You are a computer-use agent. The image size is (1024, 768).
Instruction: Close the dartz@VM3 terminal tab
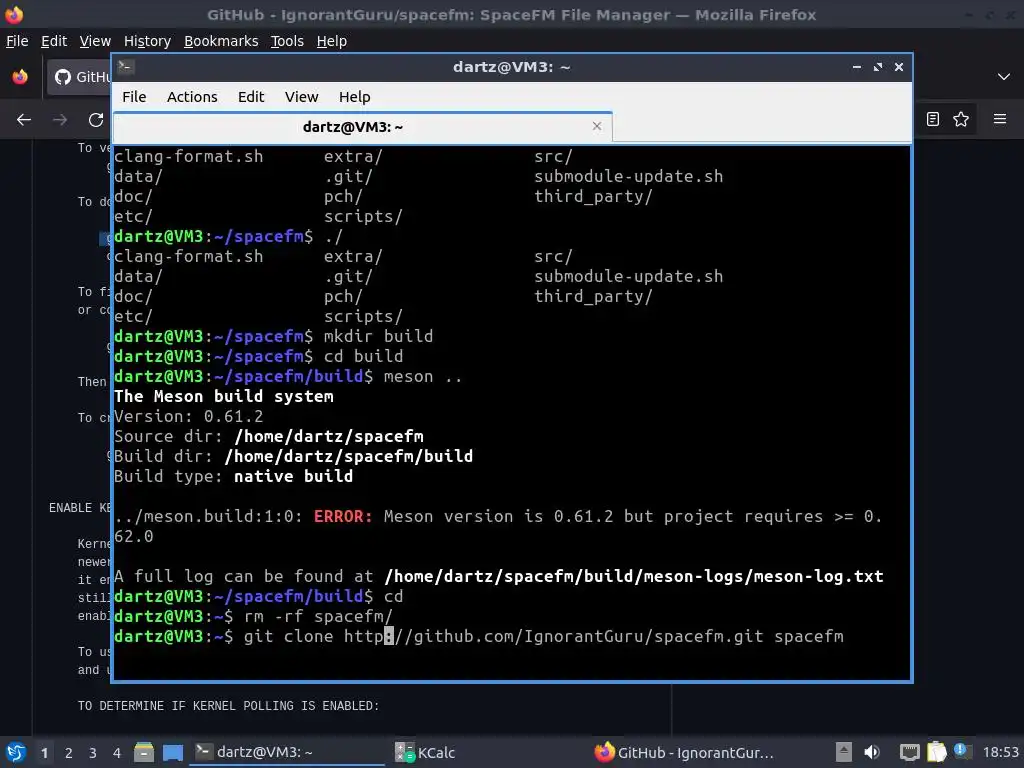pyautogui.click(x=596, y=126)
